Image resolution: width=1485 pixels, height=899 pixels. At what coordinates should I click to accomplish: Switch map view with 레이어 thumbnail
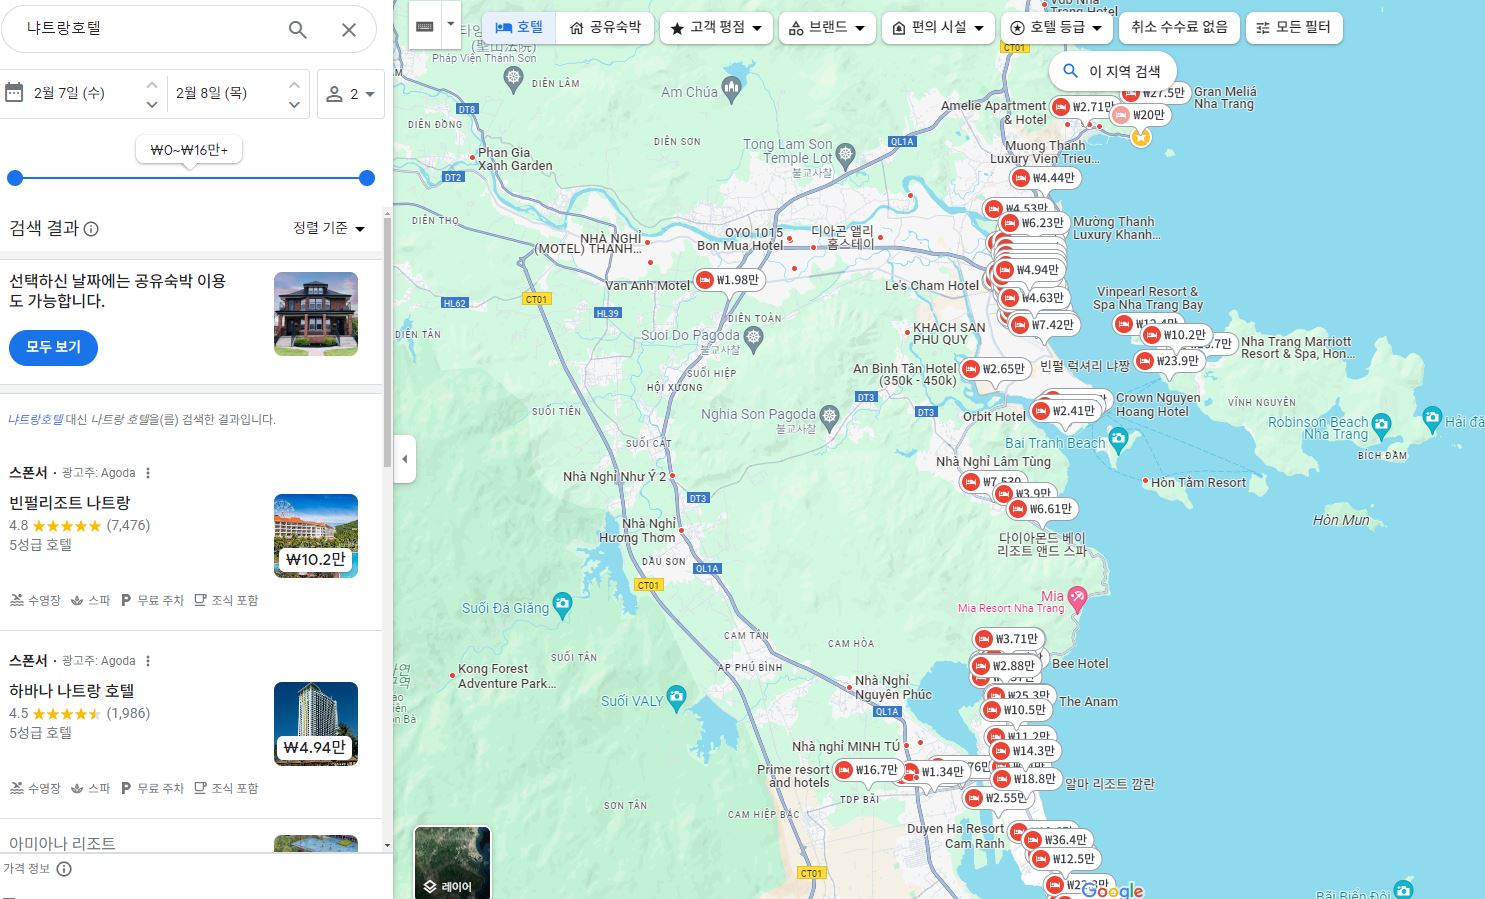pos(453,862)
